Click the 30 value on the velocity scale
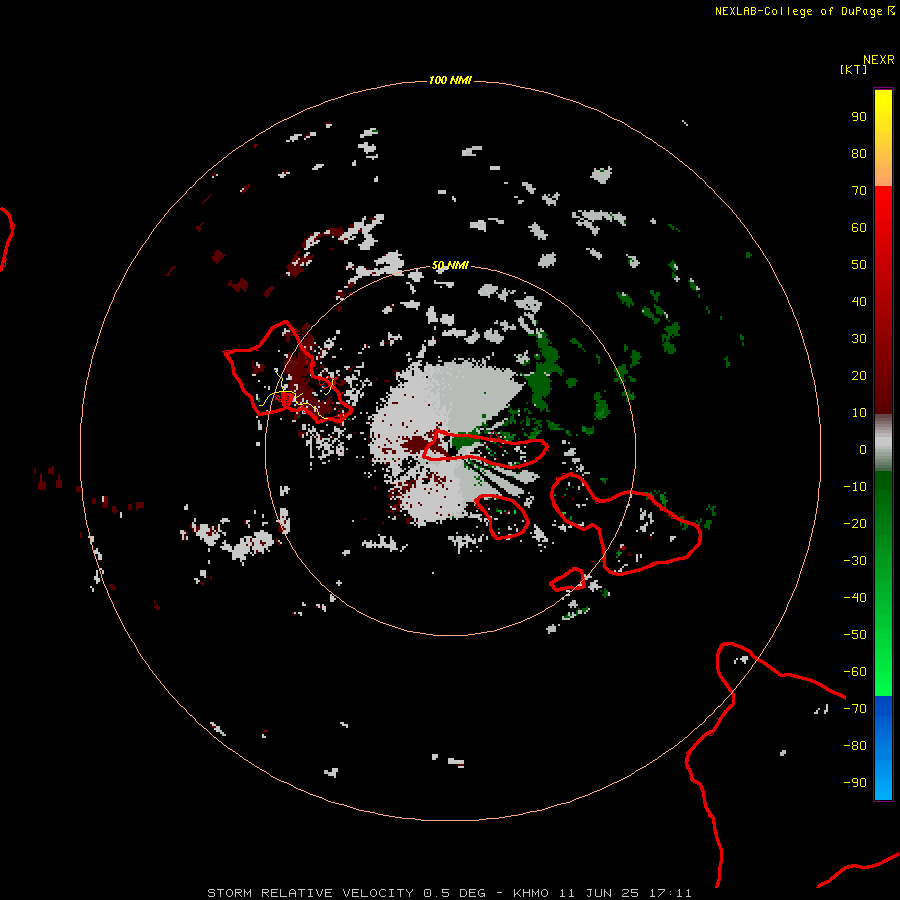This screenshot has width=900, height=900. click(859, 339)
